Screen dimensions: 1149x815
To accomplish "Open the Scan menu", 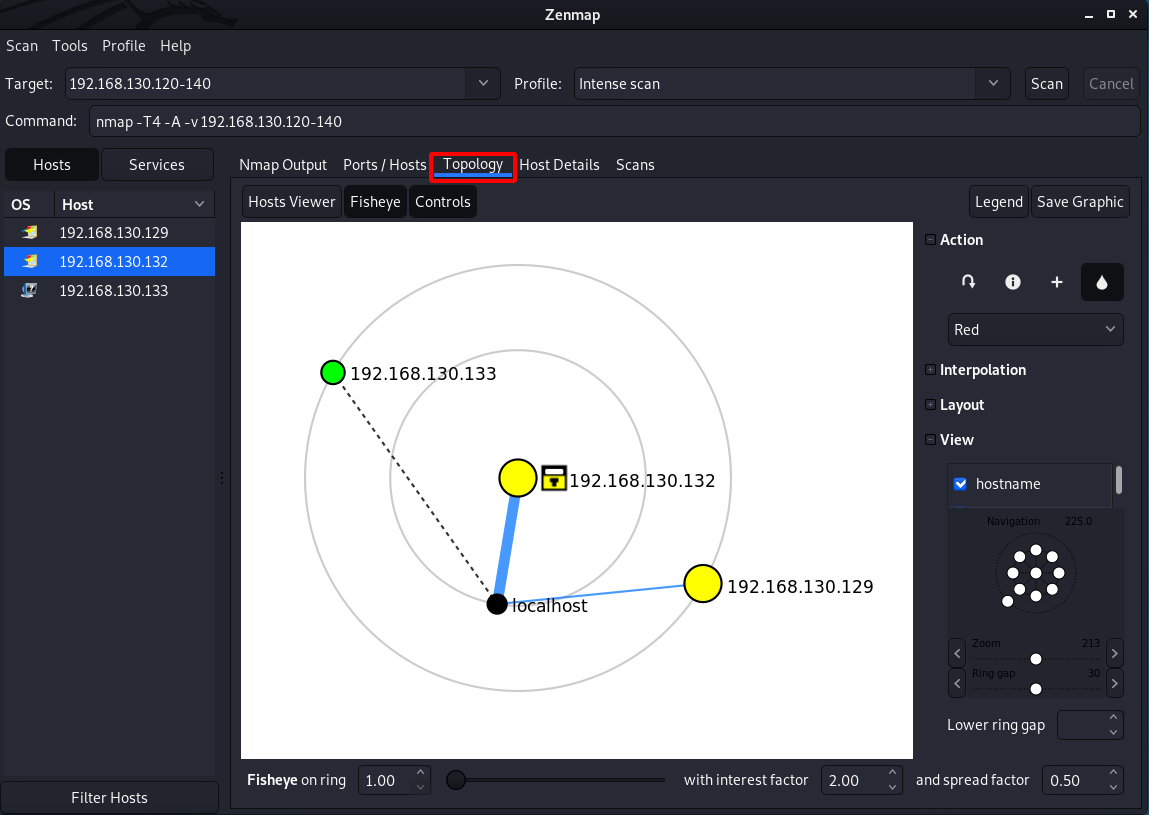I will coord(22,45).
